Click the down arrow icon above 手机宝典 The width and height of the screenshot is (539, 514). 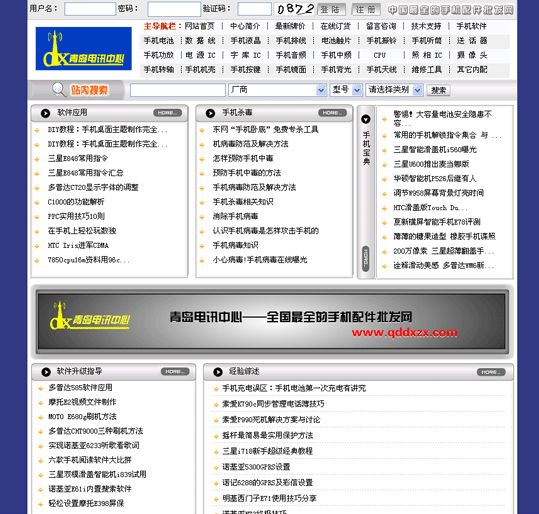pos(366,119)
